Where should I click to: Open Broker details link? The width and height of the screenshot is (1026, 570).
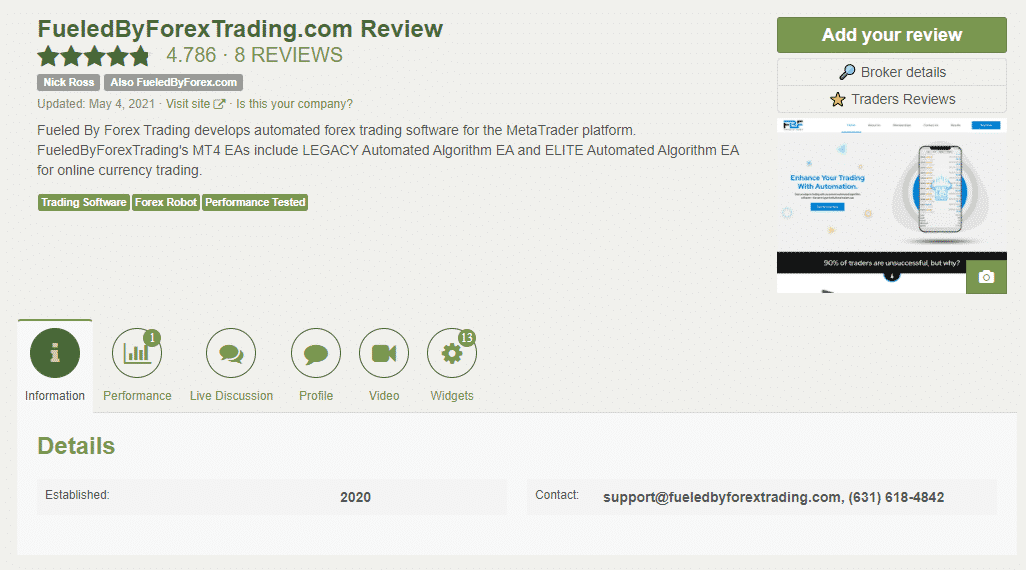[x=892, y=72]
